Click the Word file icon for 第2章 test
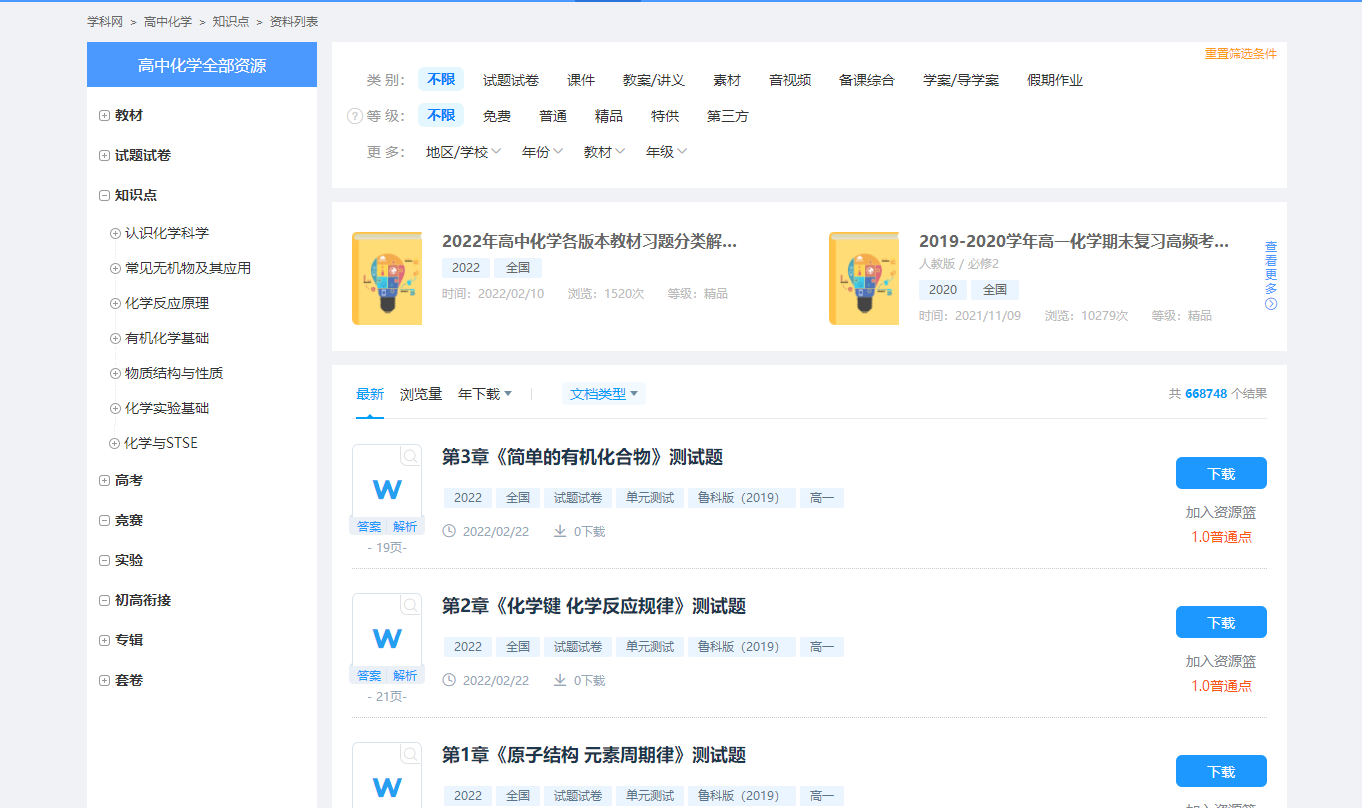 pos(387,637)
